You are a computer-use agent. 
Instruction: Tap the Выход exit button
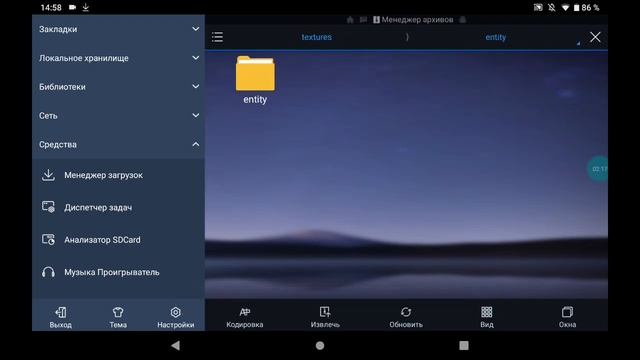click(x=61, y=318)
